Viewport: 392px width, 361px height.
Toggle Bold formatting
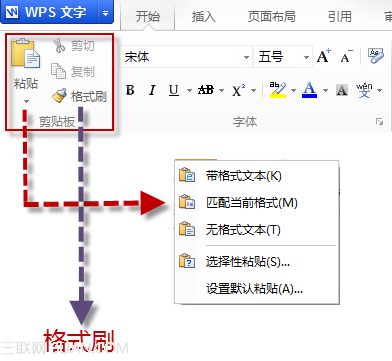click(130, 90)
